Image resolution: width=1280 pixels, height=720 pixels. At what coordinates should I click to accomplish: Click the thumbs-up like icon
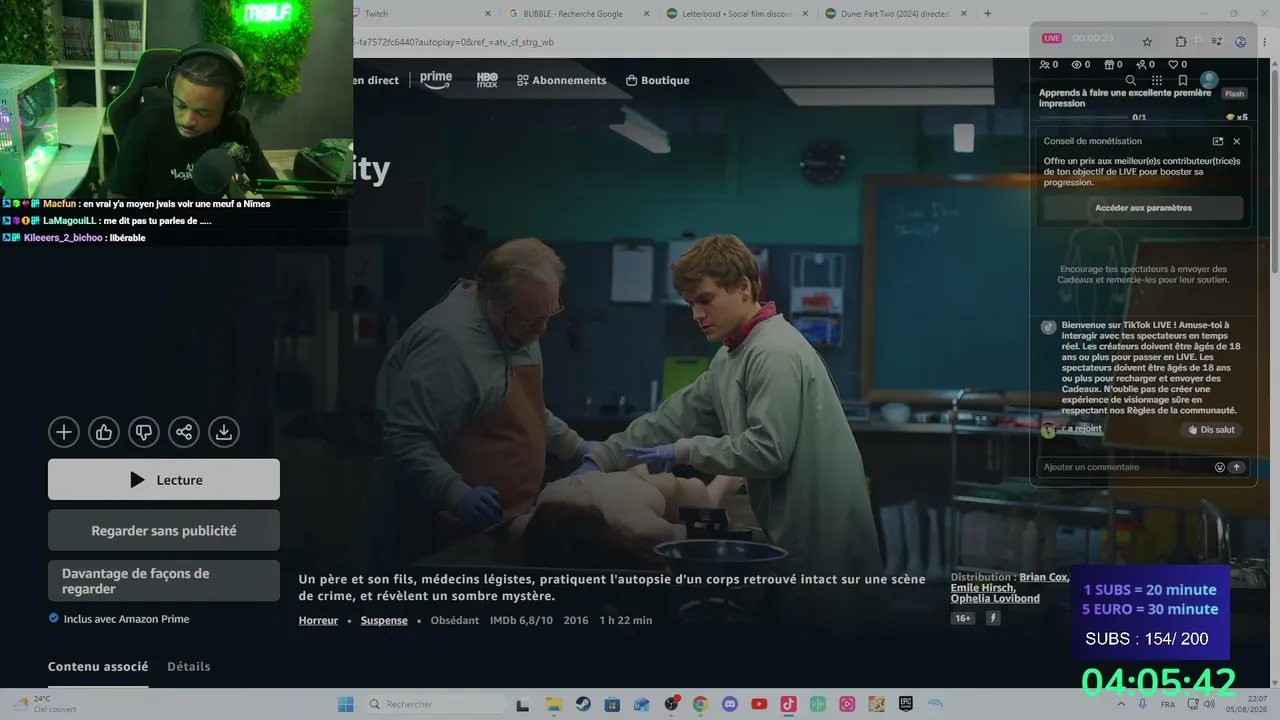click(104, 432)
